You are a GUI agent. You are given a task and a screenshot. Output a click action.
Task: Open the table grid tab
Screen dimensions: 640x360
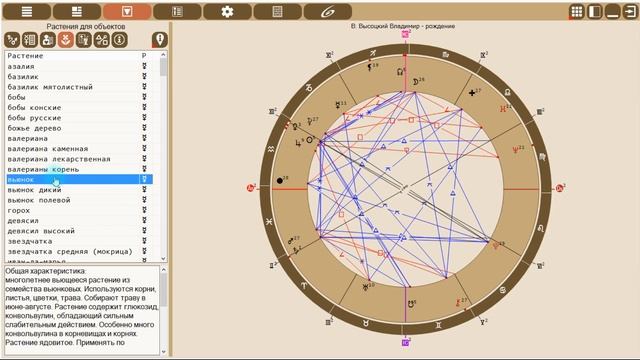pos(278,11)
